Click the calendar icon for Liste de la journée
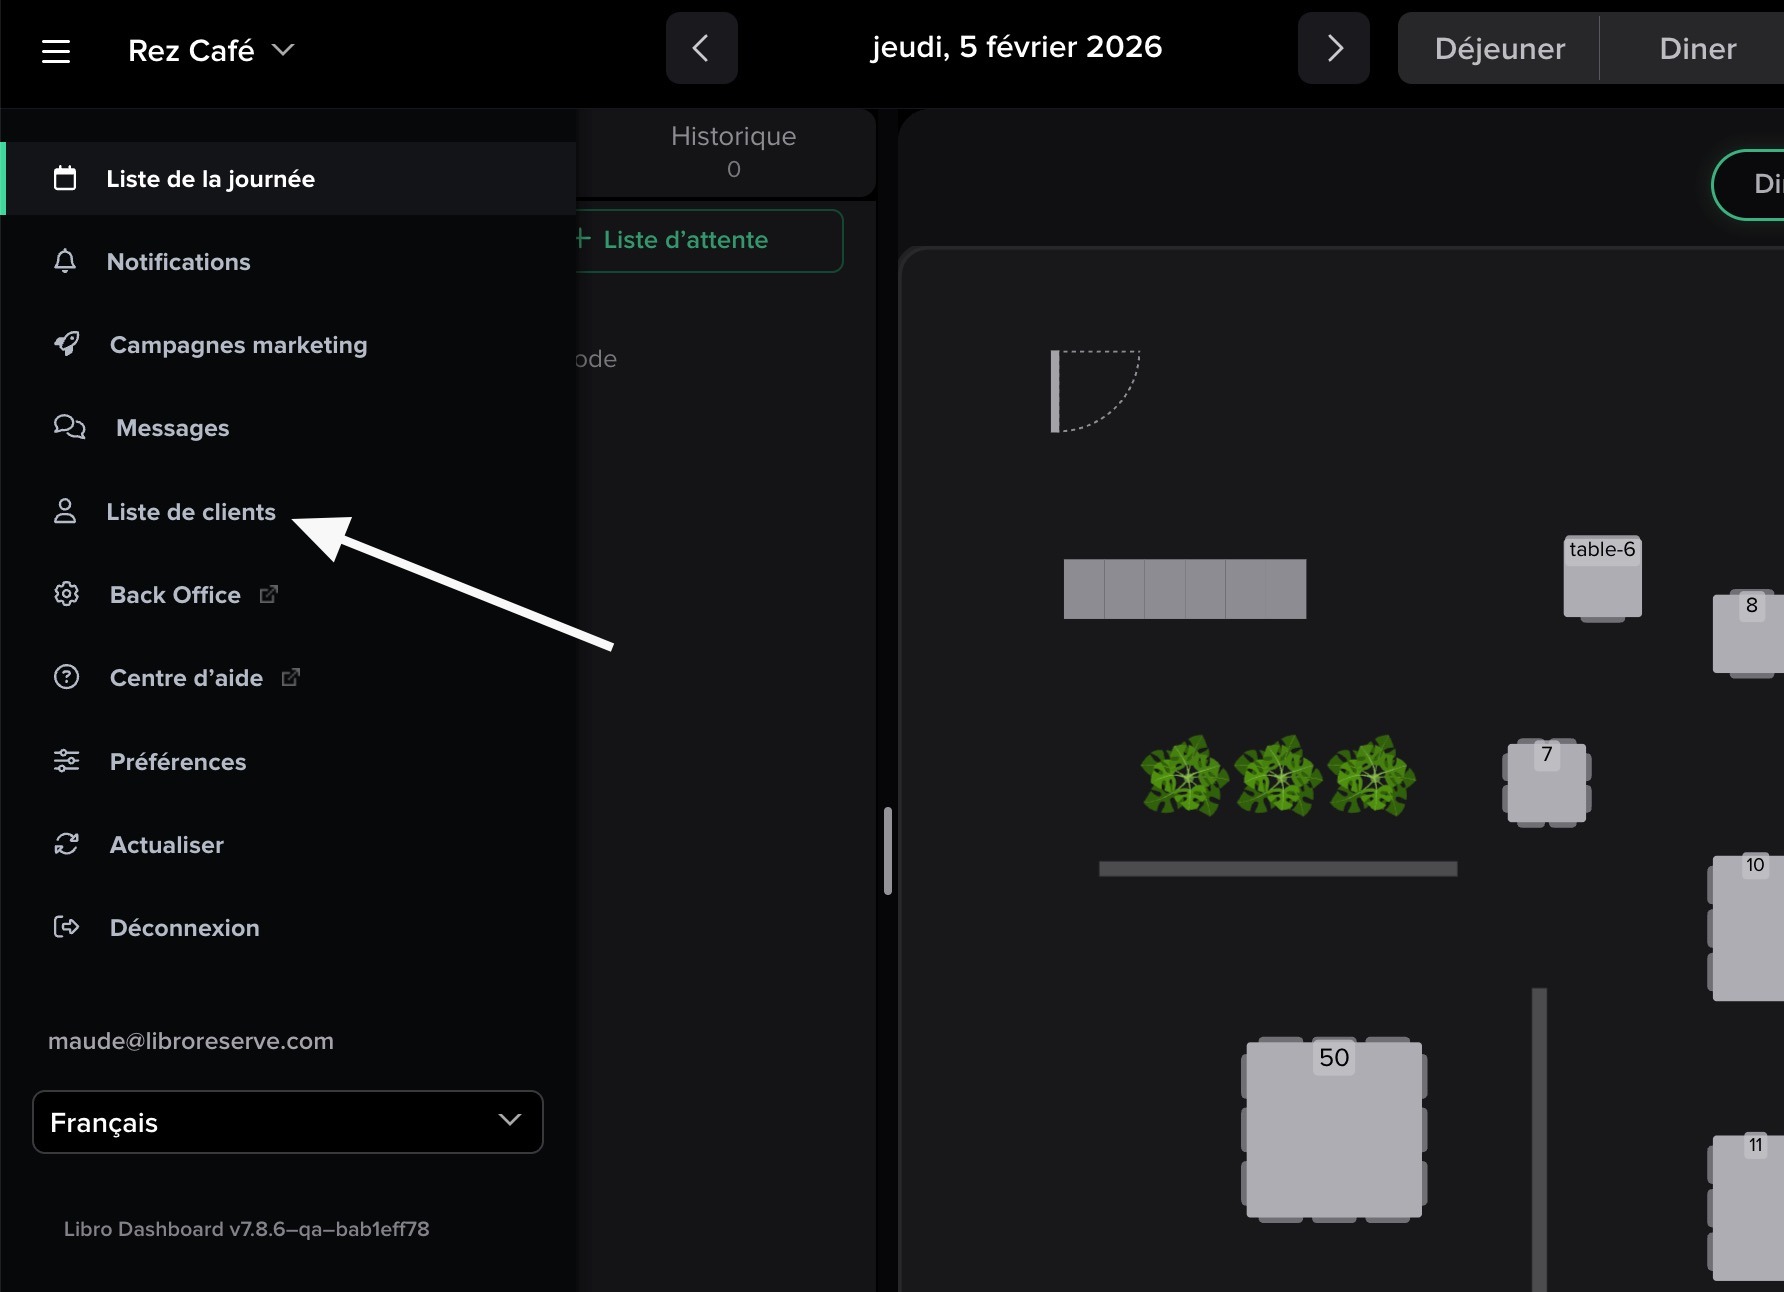 [65, 178]
